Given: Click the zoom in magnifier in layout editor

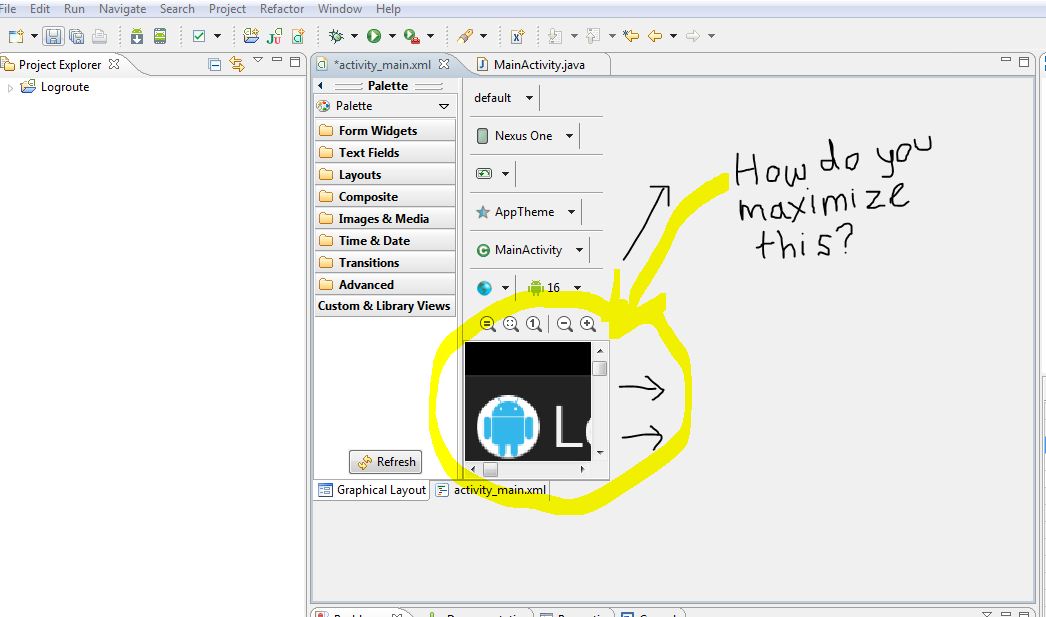Looking at the screenshot, I should (588, 324).
